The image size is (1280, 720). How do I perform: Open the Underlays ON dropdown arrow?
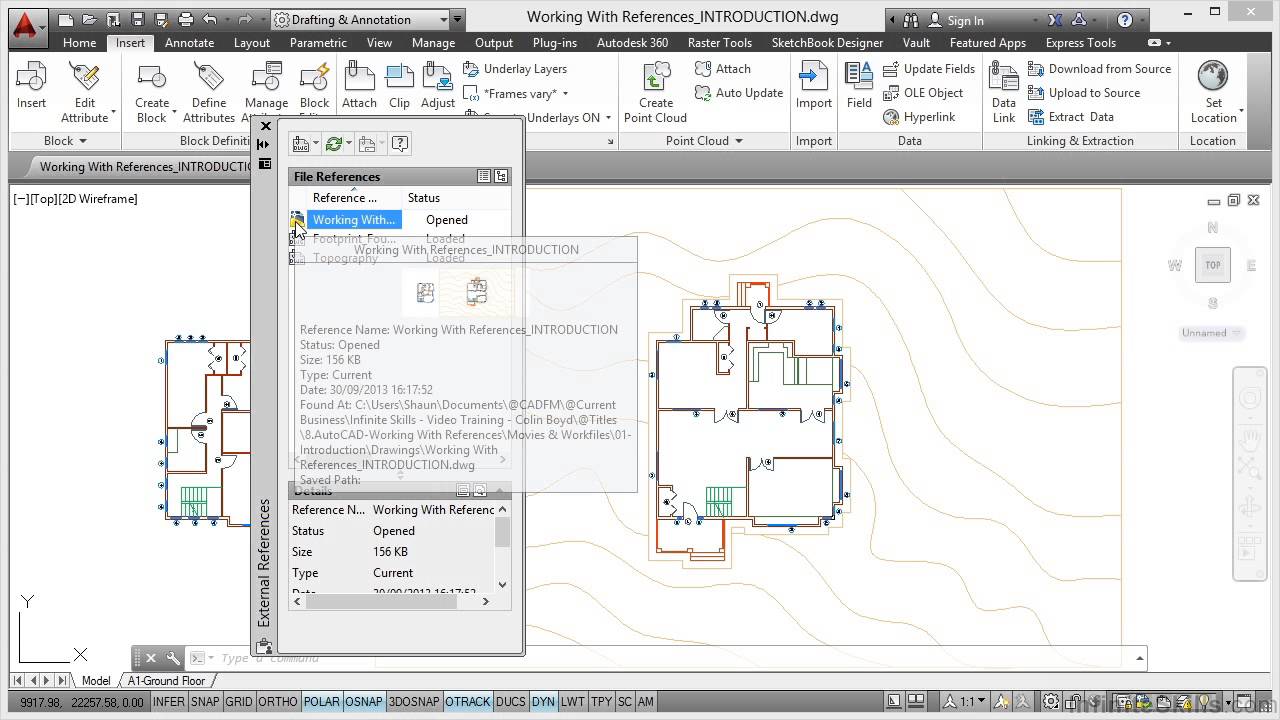click(x=609, y=117)
